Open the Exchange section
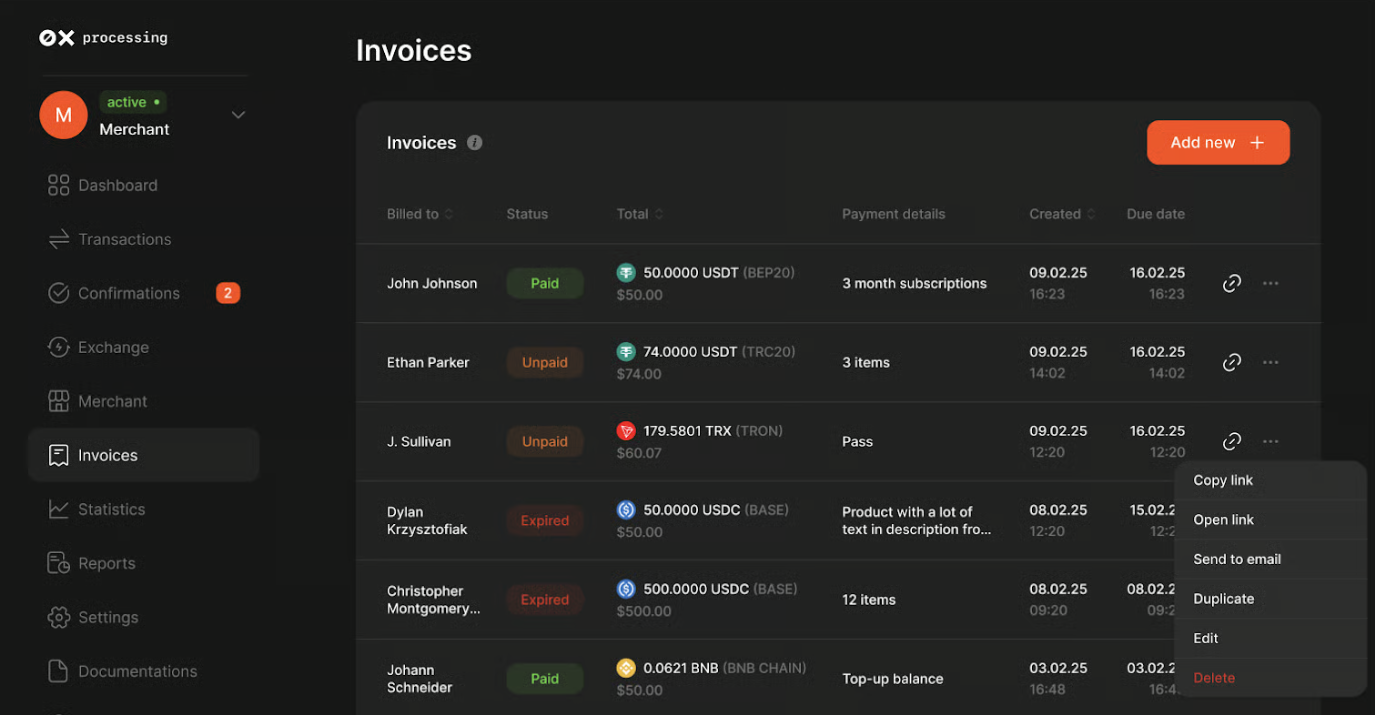Screen dimensions: 1375x715 pyautogui.click(x=113, y=347)
